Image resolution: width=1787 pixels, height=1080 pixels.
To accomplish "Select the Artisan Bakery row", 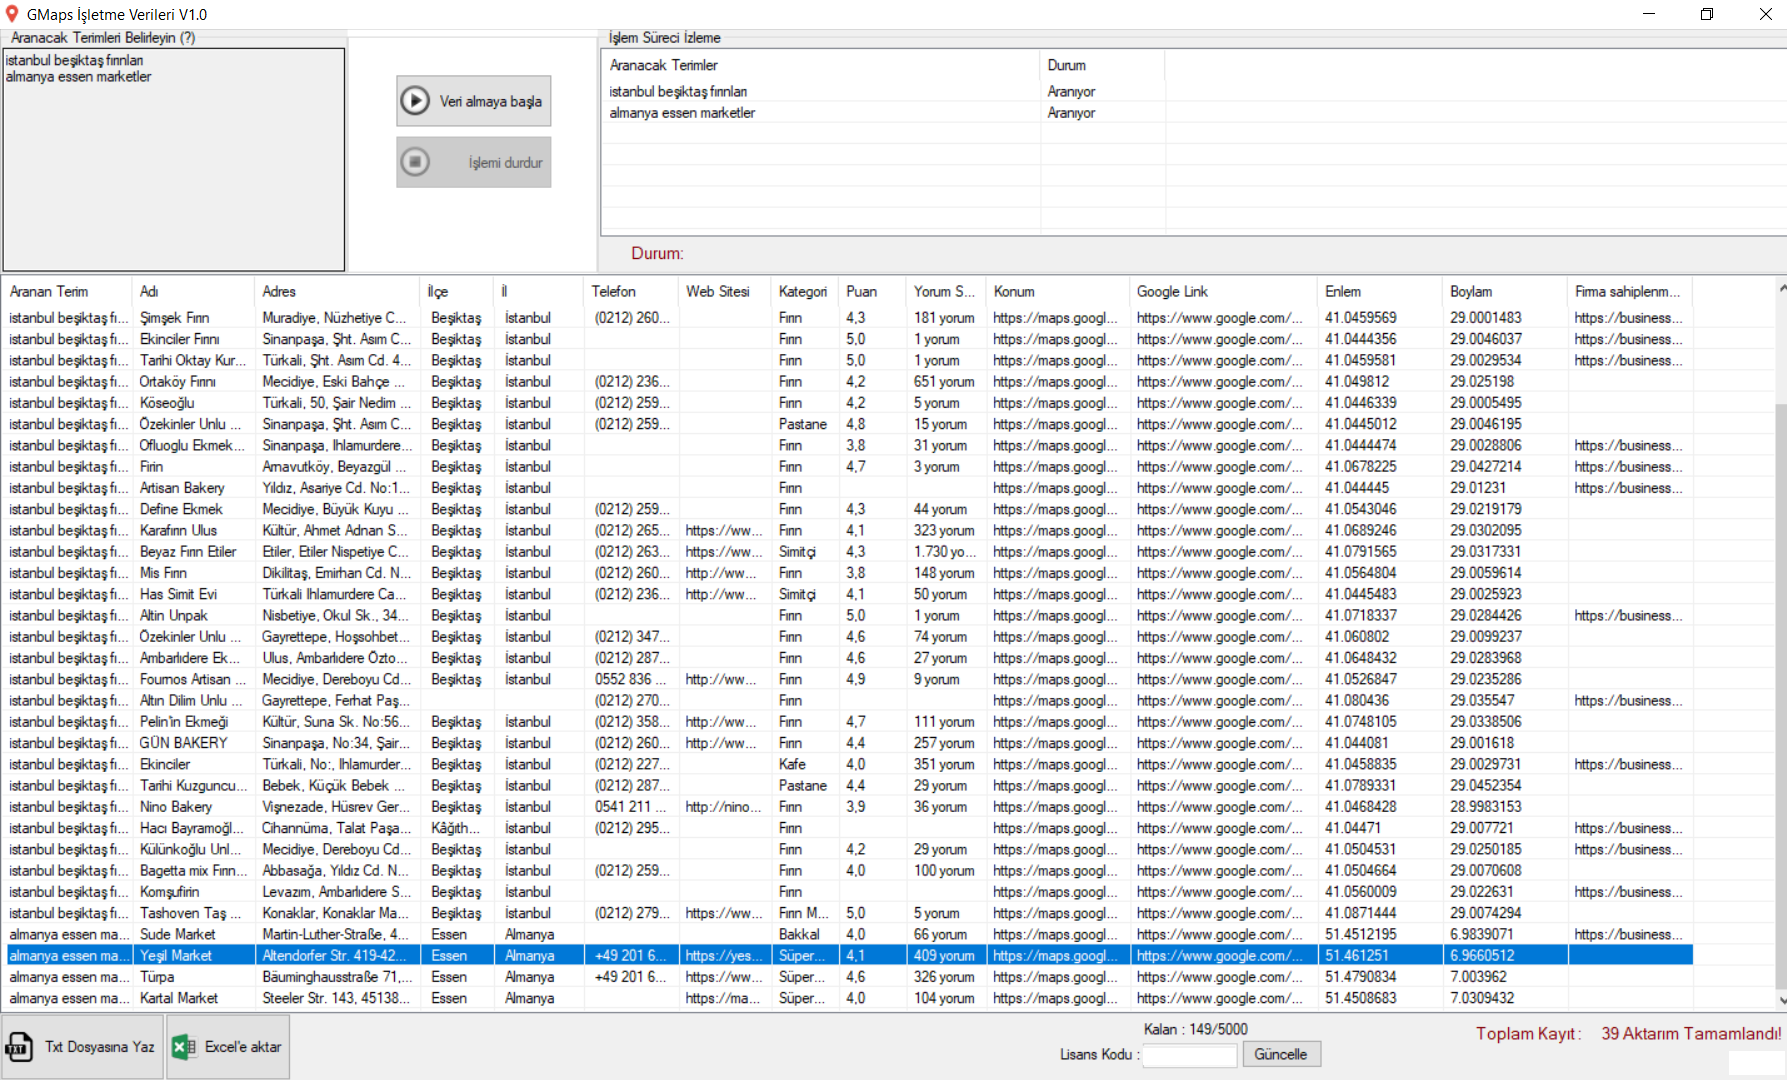I will [x=849, y=488].
